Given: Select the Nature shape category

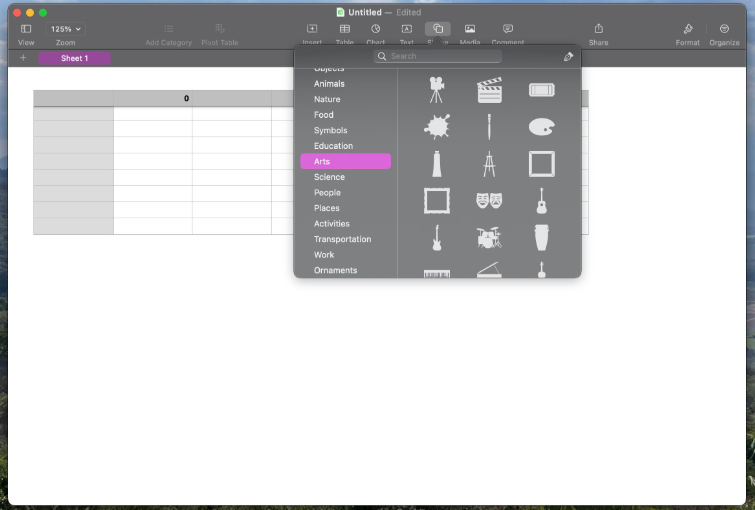Looking at the screenshot, I should pyautogui.click(x=346, y=99).
